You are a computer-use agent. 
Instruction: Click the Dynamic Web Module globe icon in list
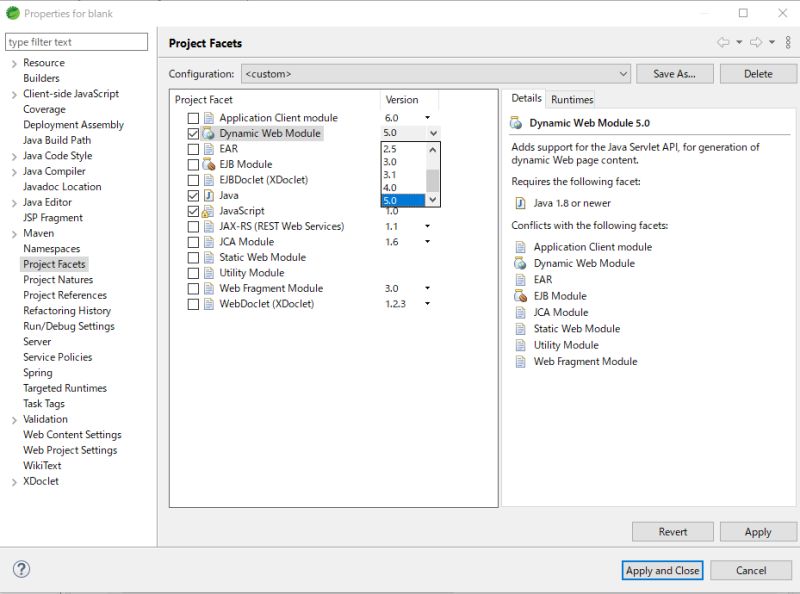click(x=208, y=133)
